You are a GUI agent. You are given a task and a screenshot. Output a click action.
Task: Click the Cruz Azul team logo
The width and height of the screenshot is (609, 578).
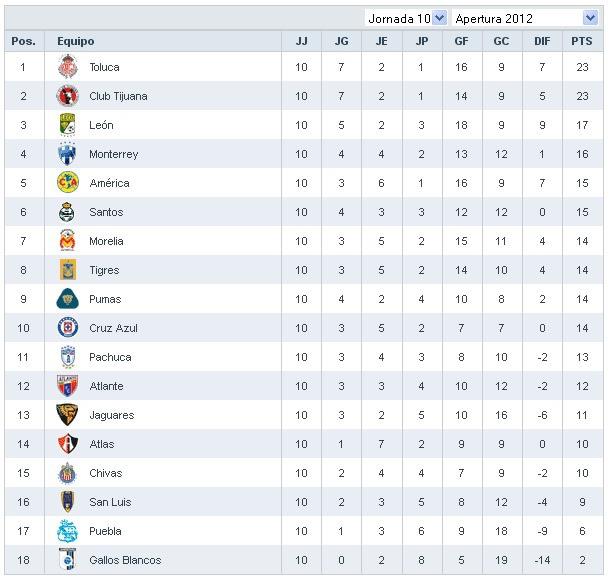pos(67,328)
